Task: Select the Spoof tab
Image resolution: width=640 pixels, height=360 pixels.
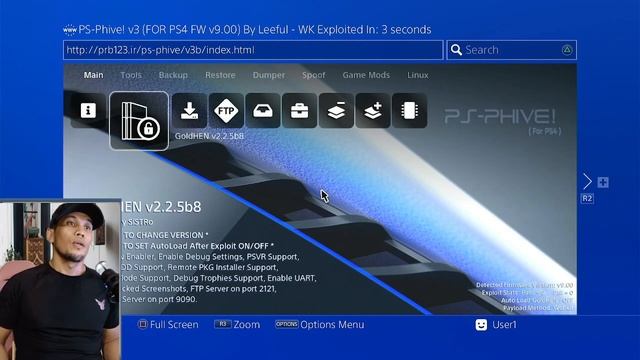Action: click(x=313, y=75)
